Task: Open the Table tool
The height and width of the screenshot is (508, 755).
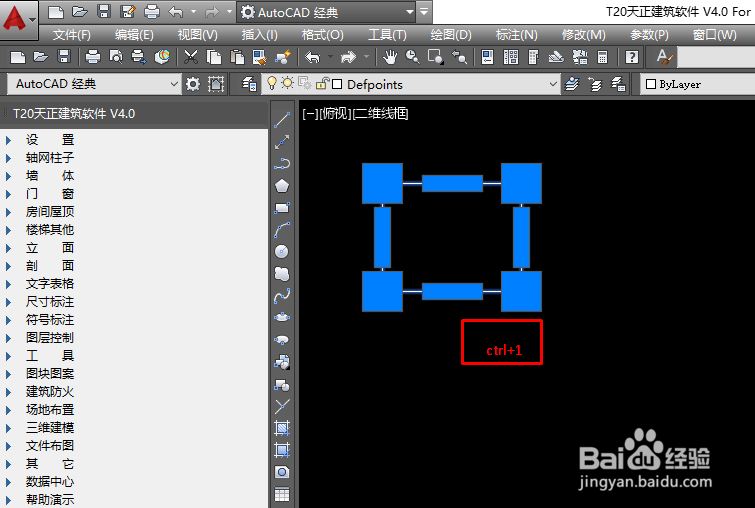Action: tap(282, 494)
